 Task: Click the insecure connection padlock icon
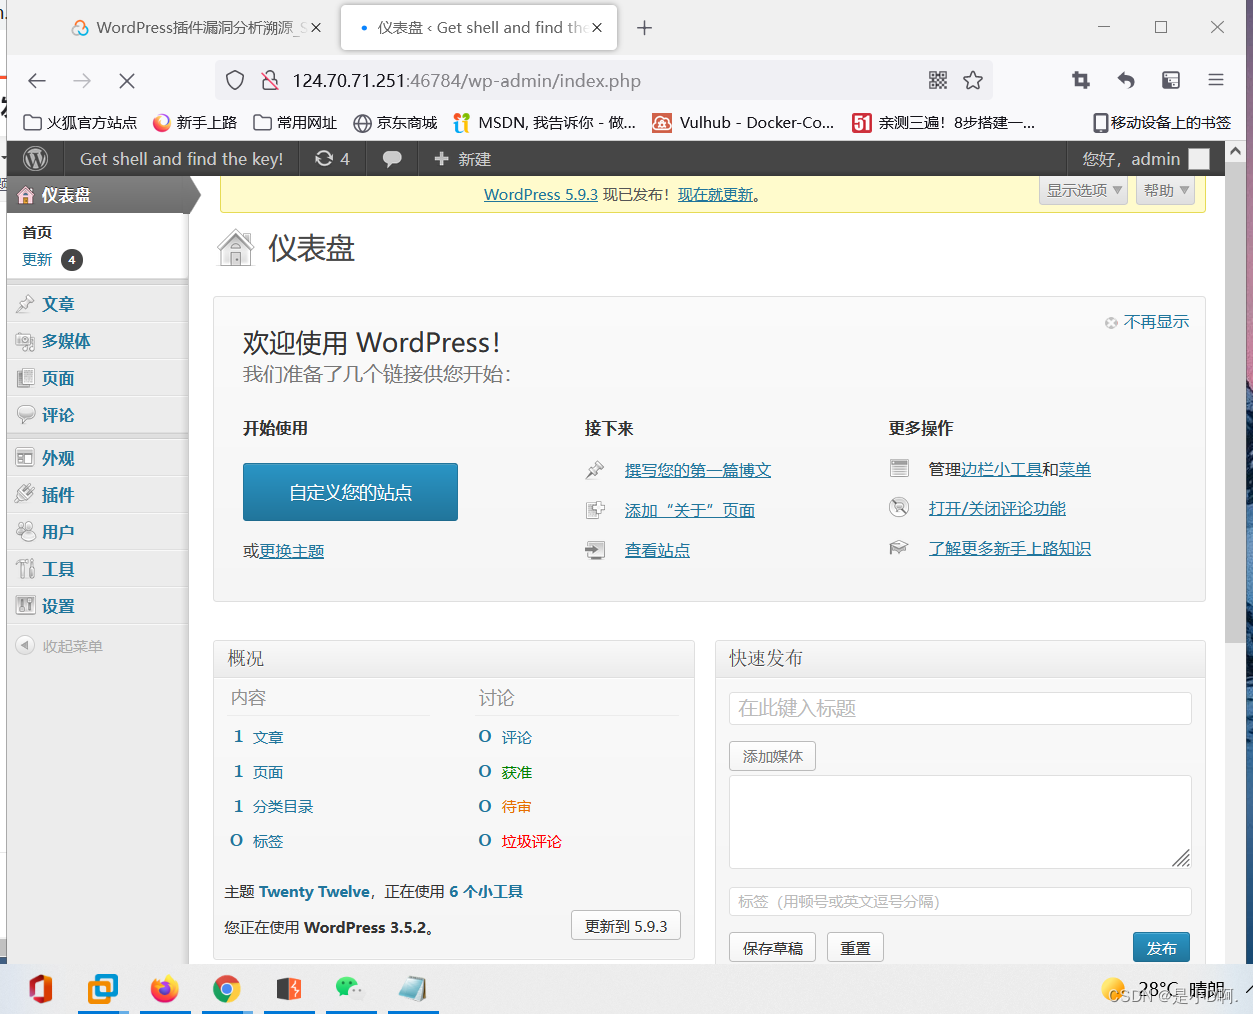click(269, 81)
